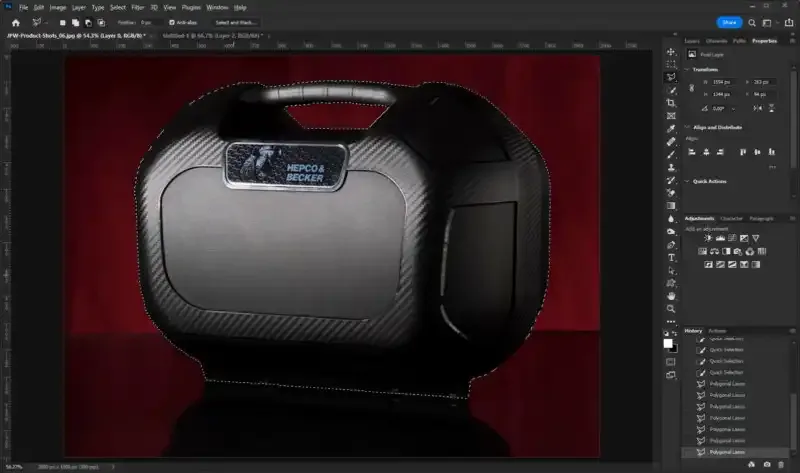Select the Type tool
The height and width of the screenshot is (473, 800).
[x=671, y=257]
